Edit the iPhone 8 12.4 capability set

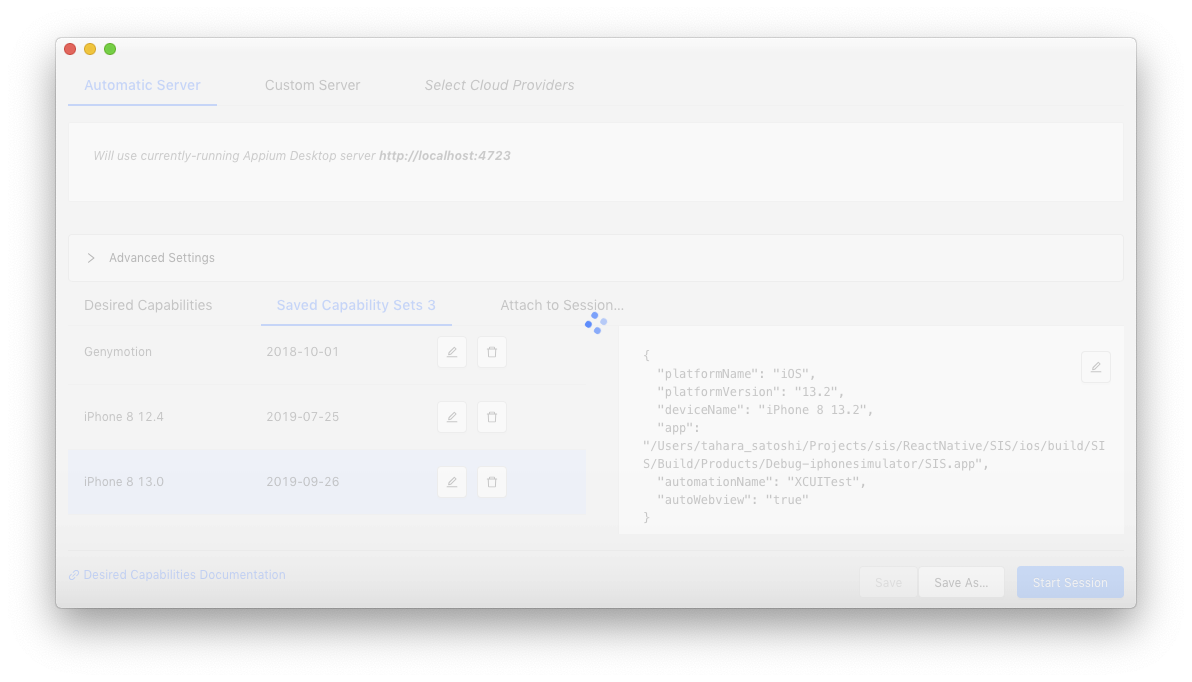click(452, 417)
